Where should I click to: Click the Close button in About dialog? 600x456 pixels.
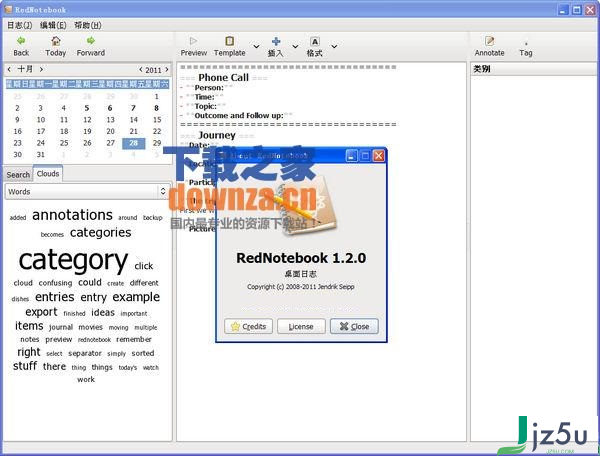pos(354,326)
